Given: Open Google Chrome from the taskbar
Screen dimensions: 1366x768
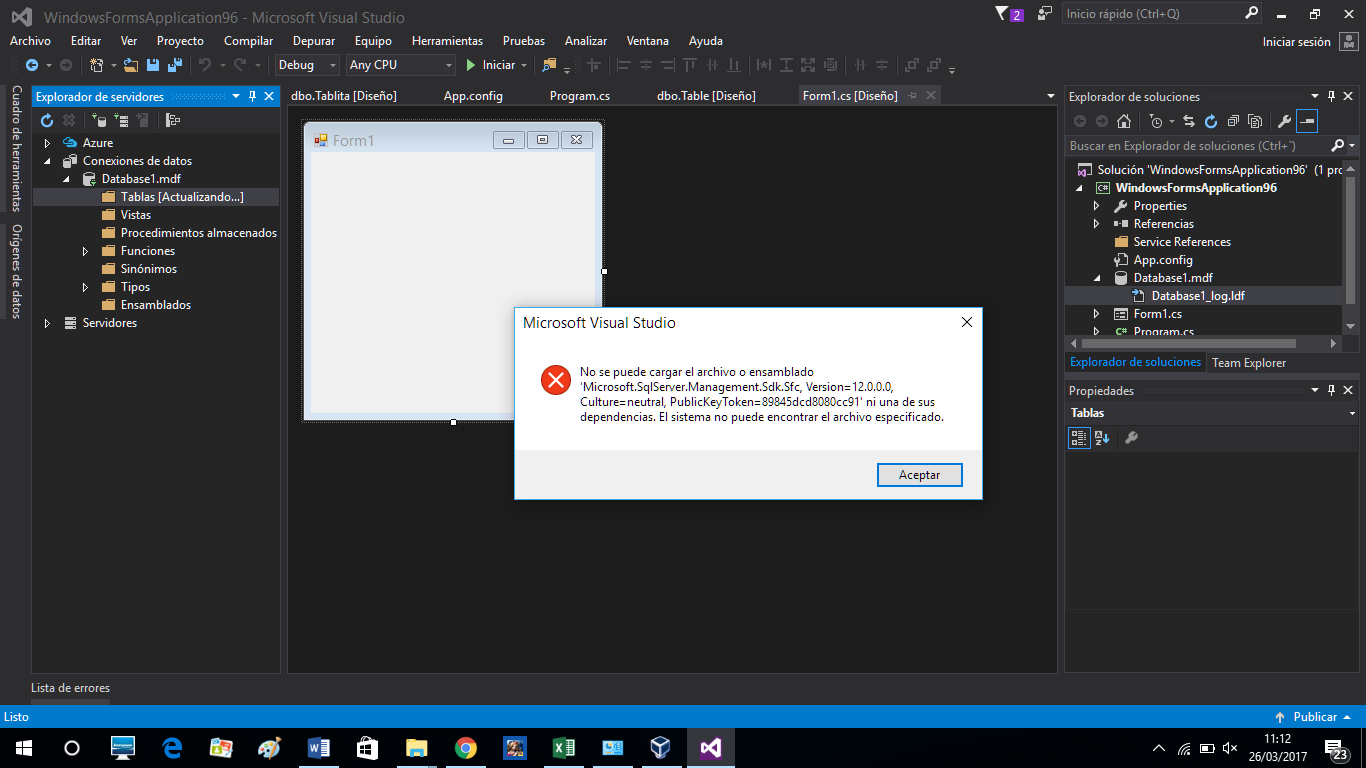Looking at the screenshot, I should (x=465, y=748).
